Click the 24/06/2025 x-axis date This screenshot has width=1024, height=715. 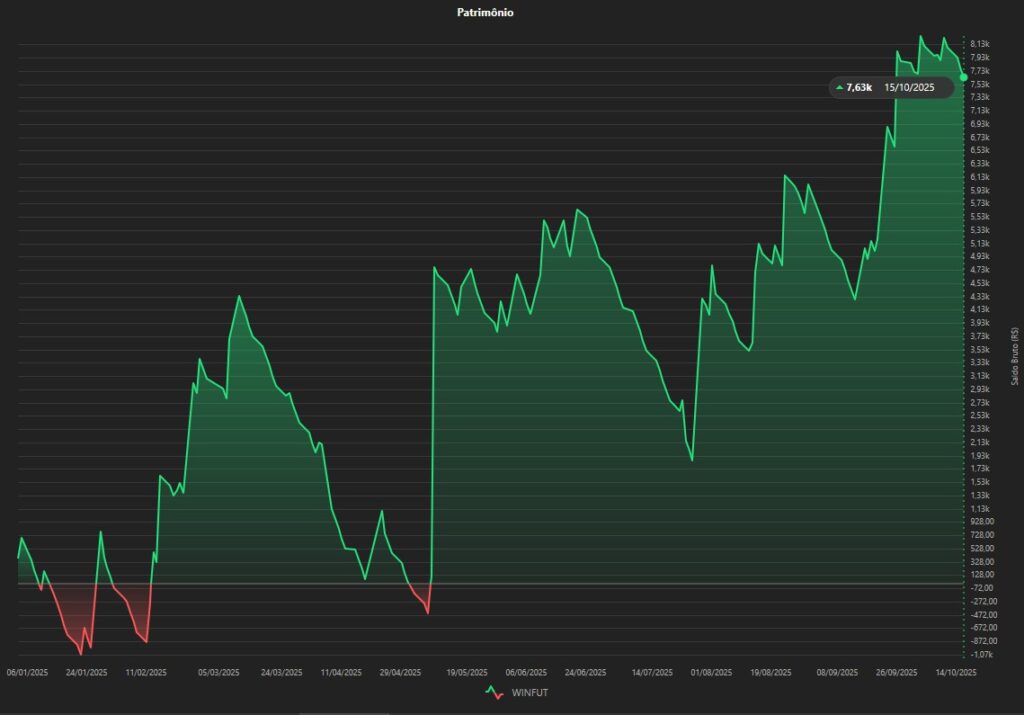pyautogui.click(x=586, y=673)
